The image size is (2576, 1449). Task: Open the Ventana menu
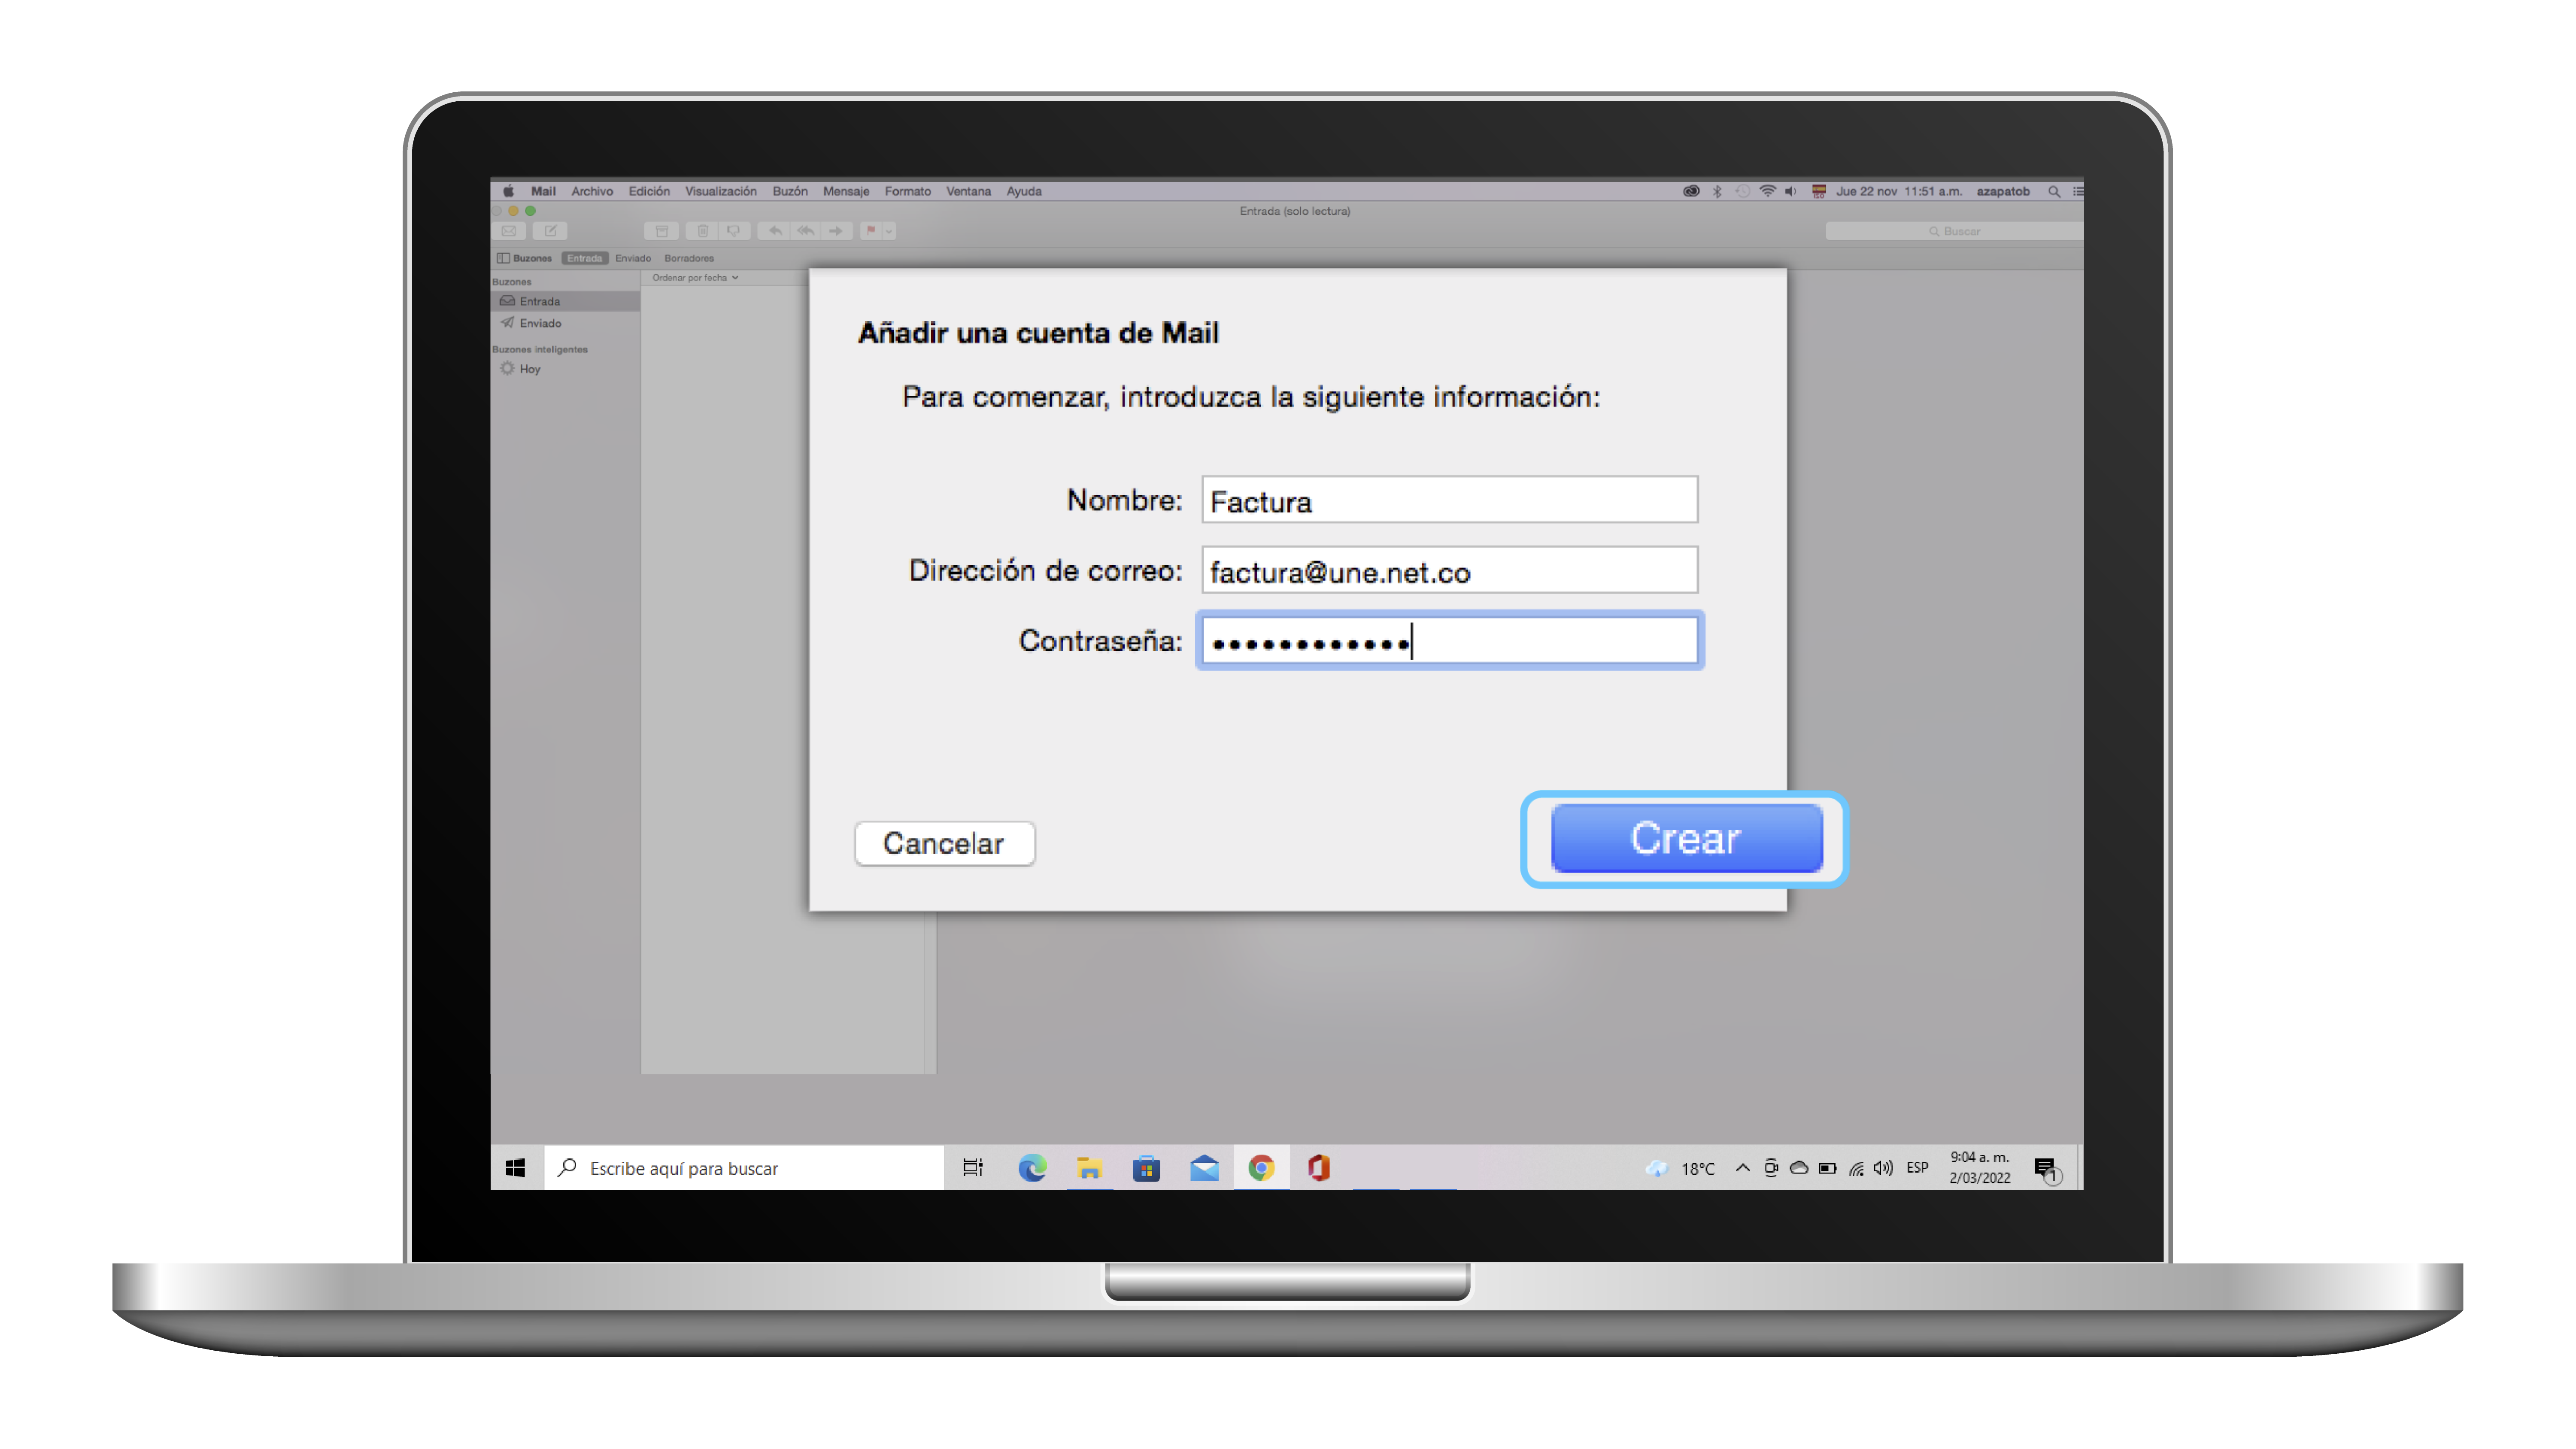click(968, 191)
